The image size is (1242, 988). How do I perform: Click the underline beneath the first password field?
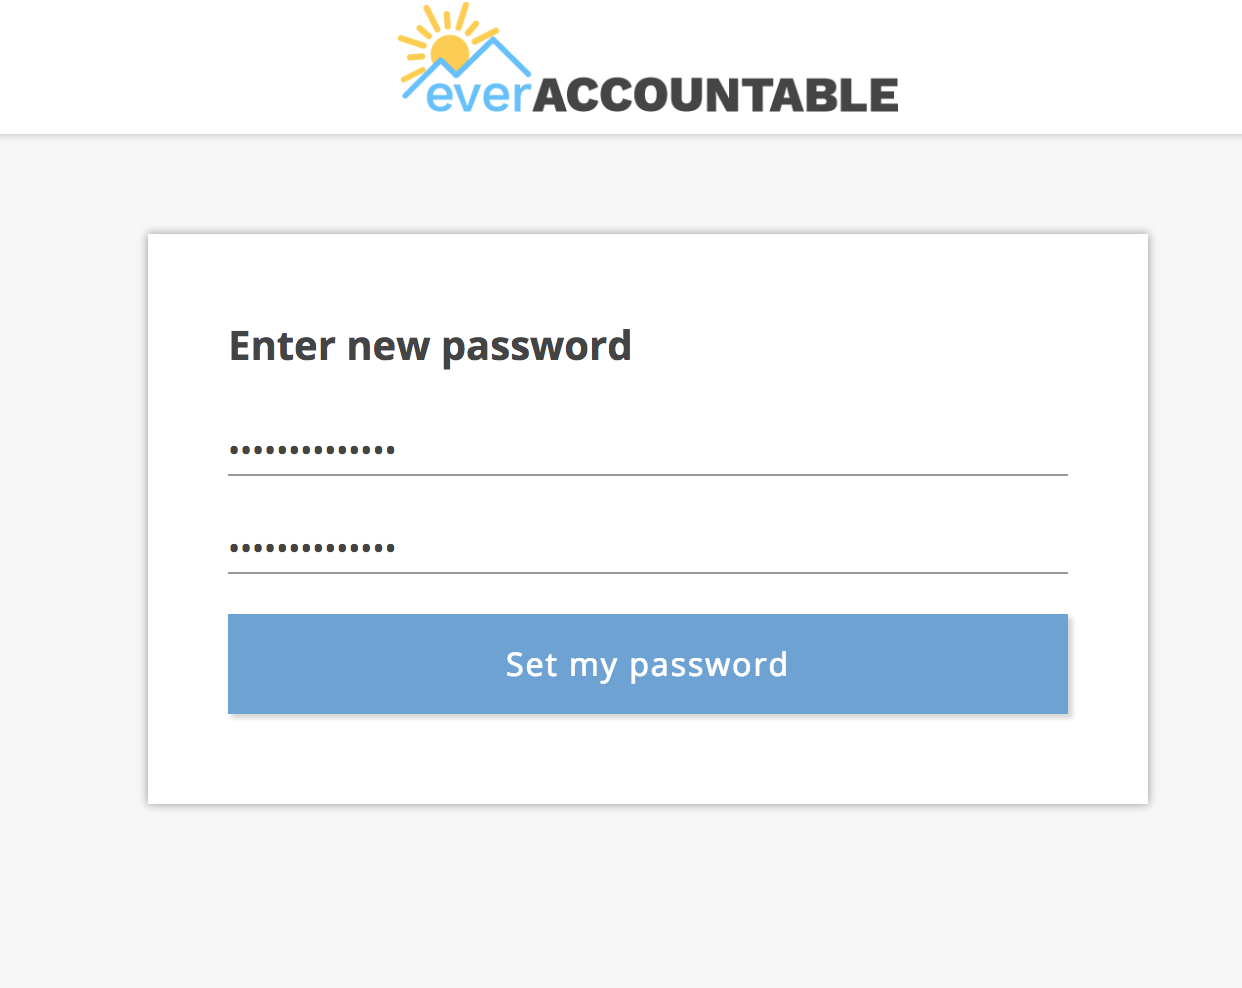648,475
